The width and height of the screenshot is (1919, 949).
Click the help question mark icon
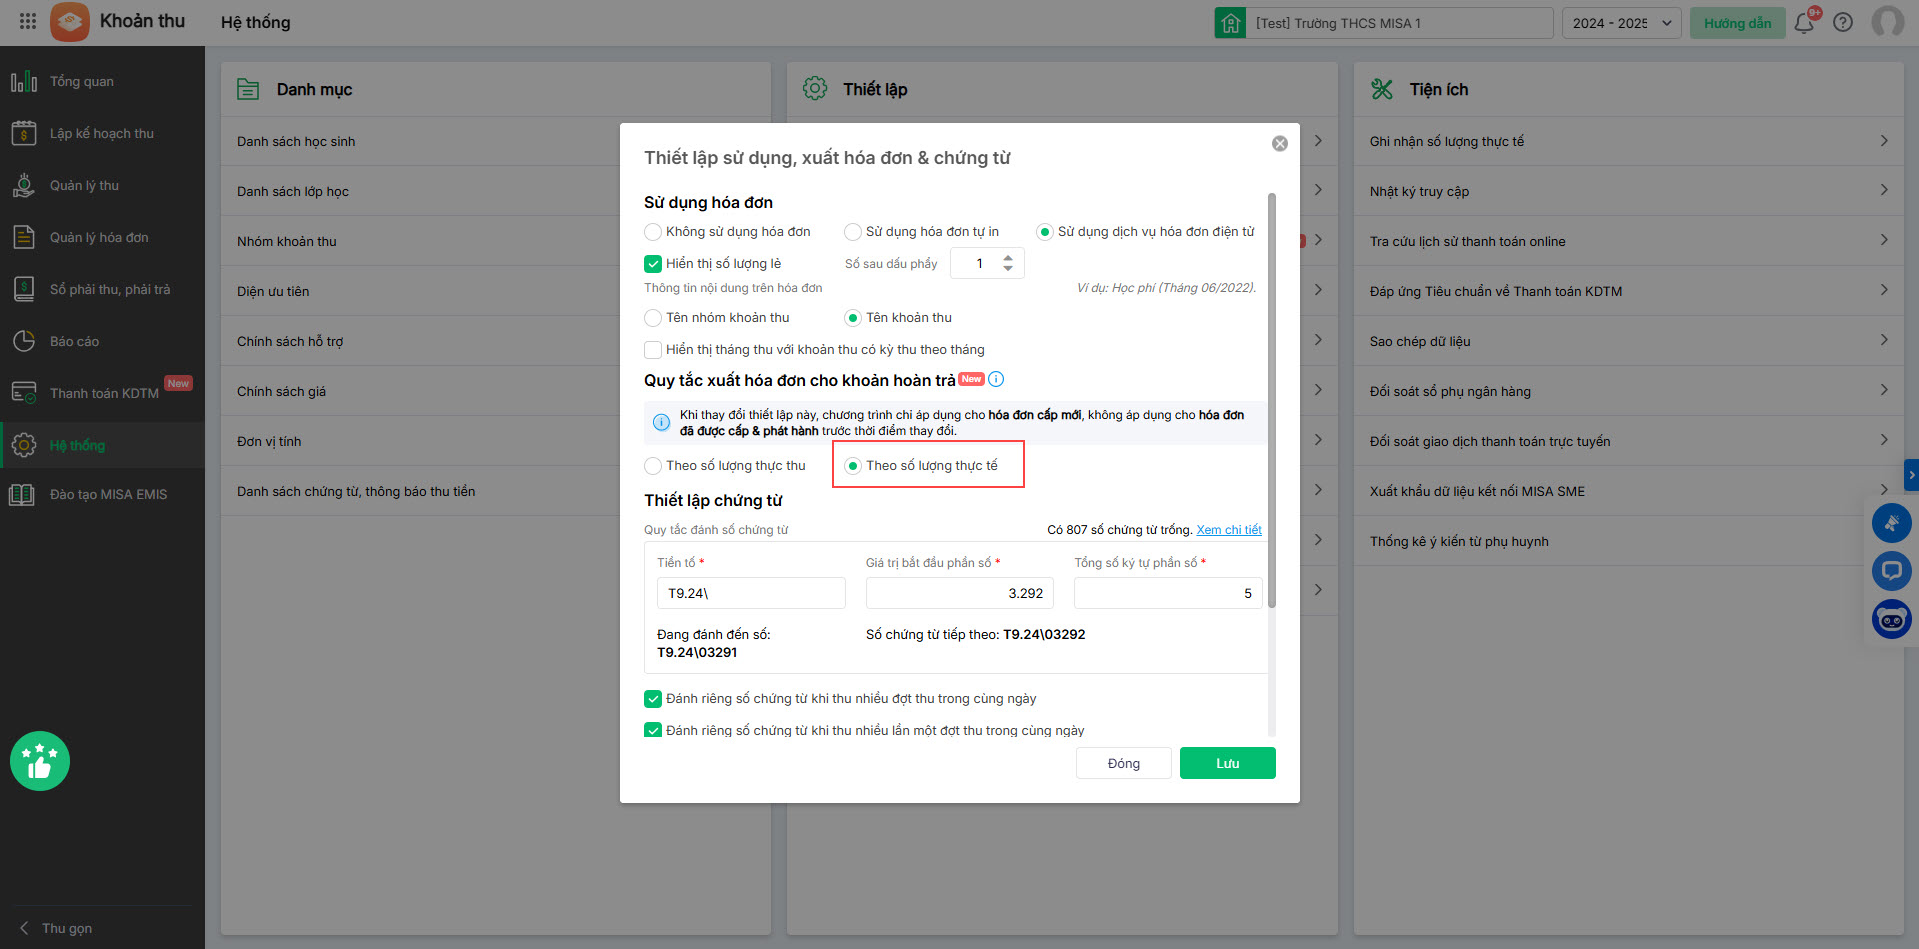click(x=1843, y=22)
